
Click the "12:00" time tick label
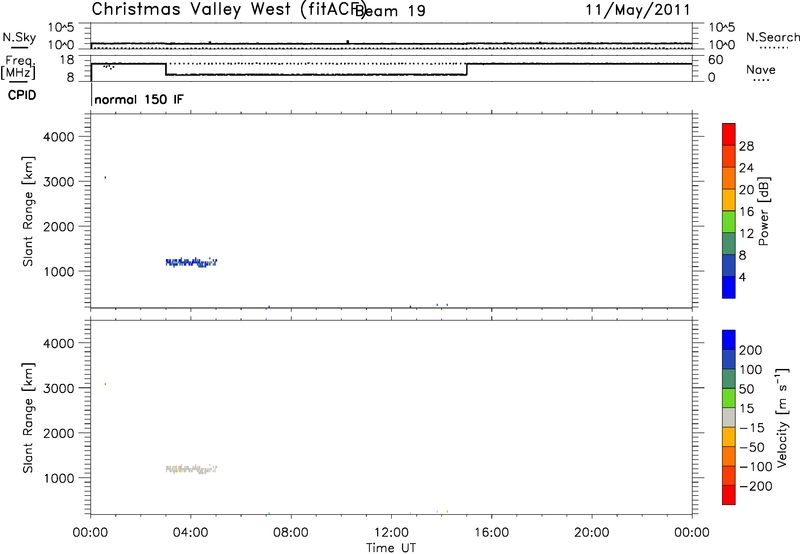(391, 533)
